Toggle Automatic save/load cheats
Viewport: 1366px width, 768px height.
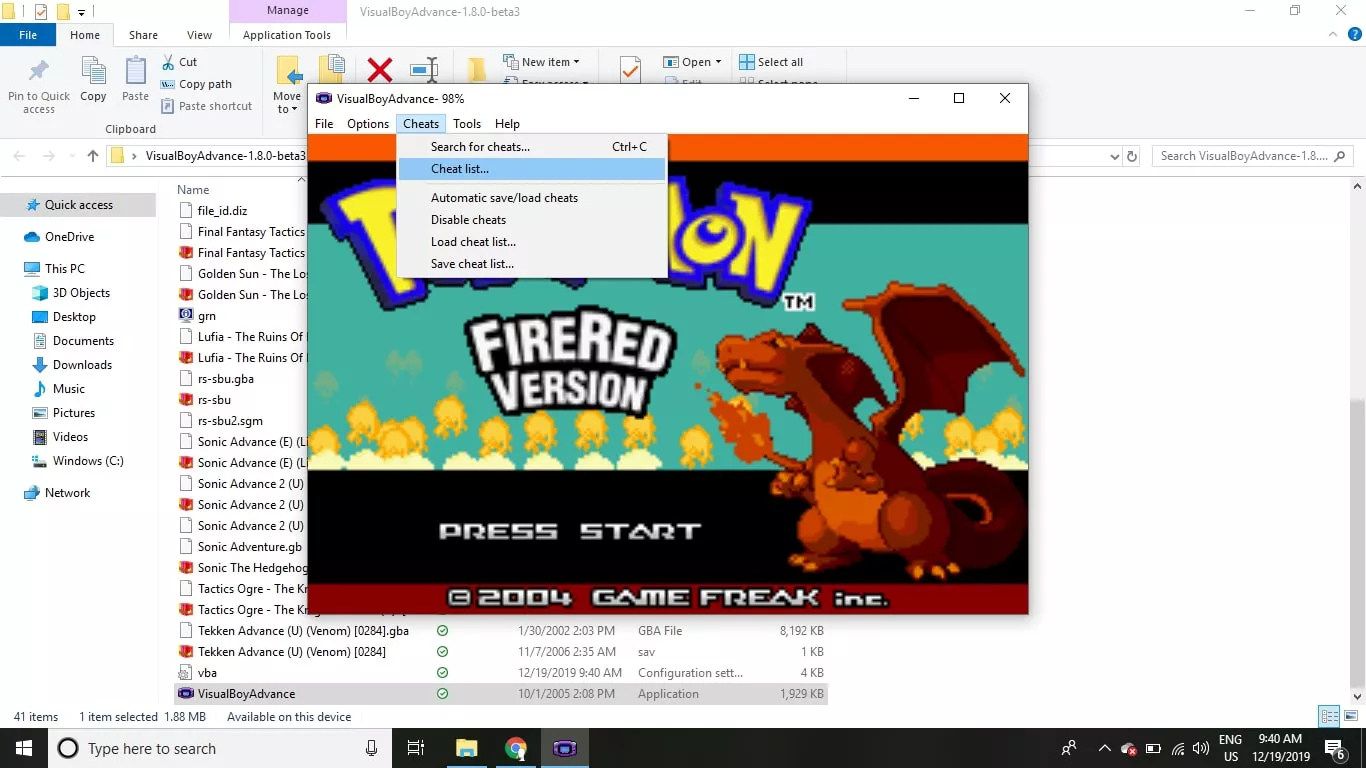[x=531, y=198]
